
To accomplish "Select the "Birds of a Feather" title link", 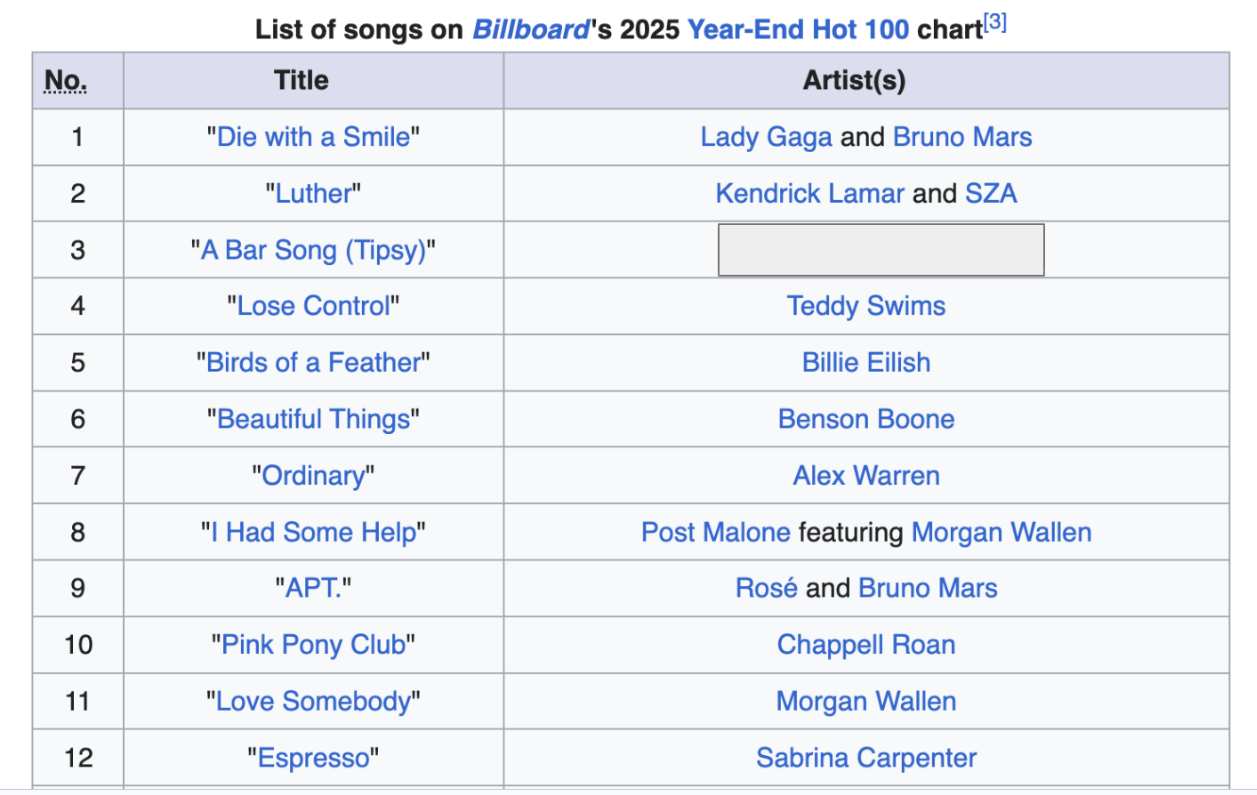I will [313, 362].
